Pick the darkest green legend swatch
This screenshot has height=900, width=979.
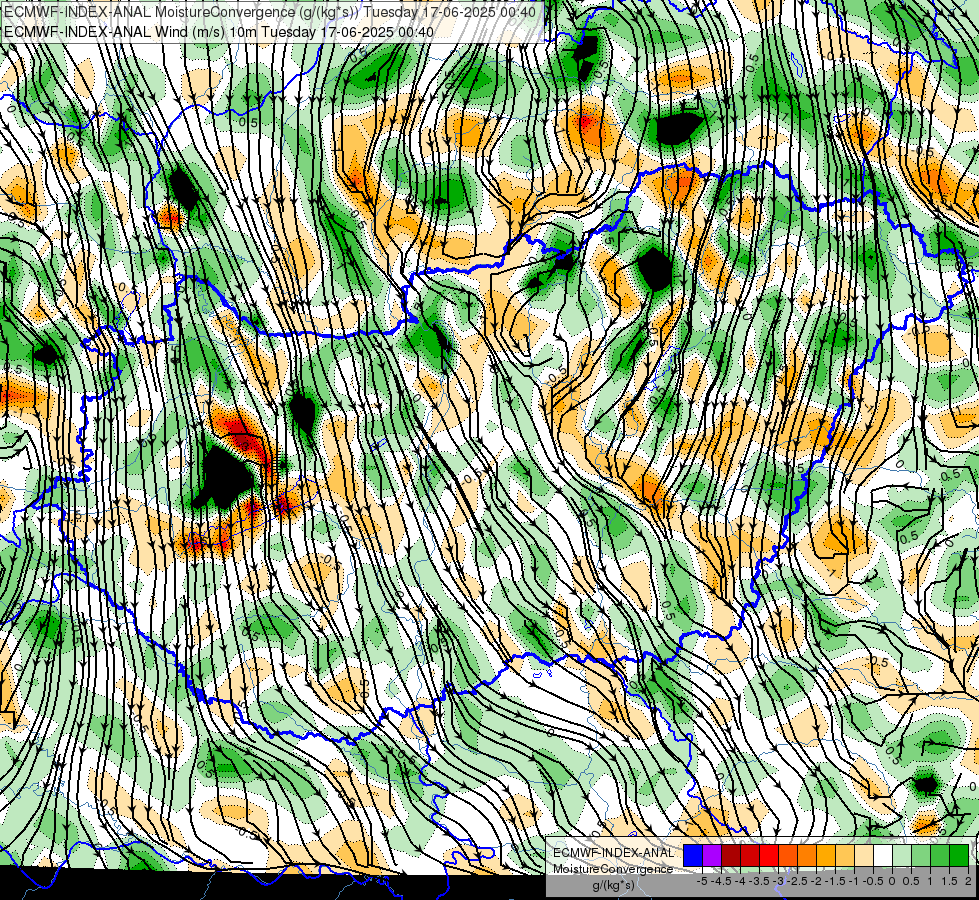coord(960,856)
